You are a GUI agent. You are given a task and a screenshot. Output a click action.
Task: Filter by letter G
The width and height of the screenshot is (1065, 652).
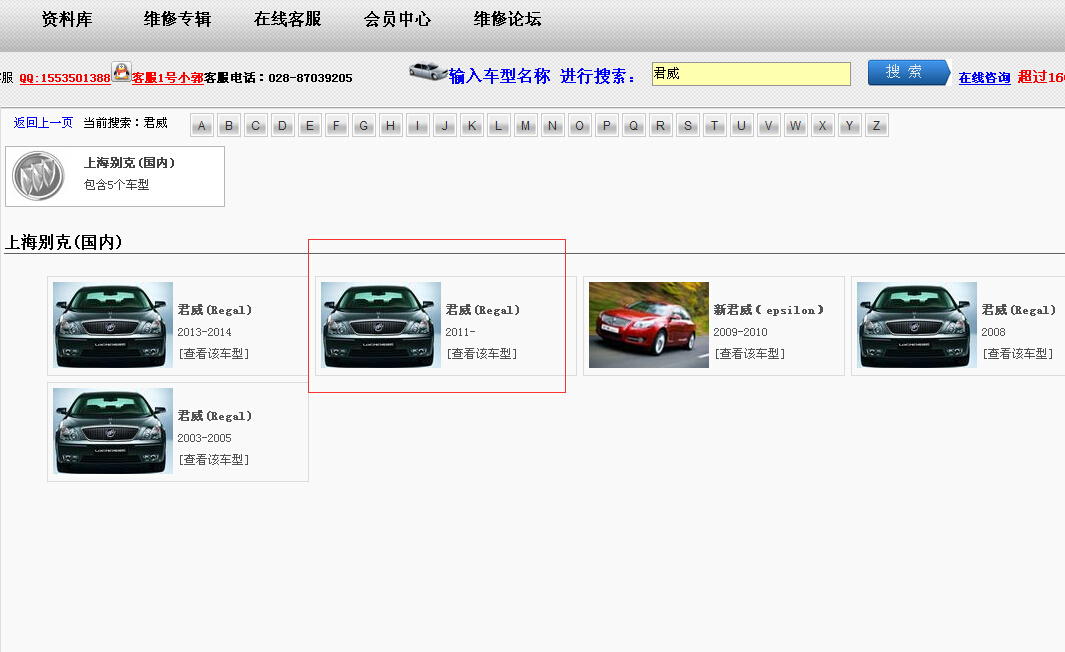[x=363, y=126]
